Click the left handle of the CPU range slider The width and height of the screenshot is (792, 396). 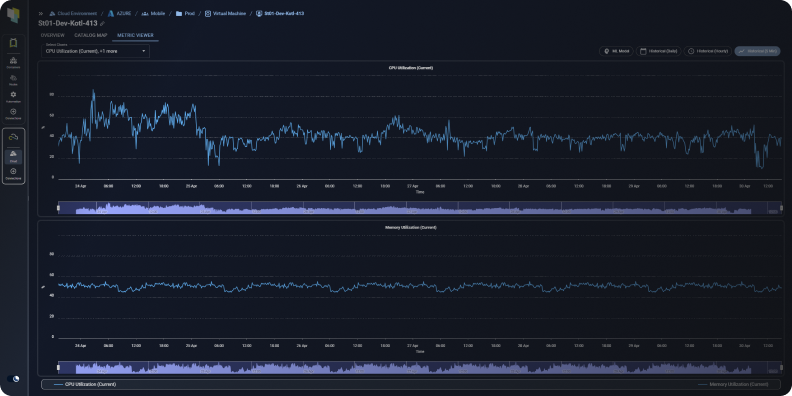58,208
